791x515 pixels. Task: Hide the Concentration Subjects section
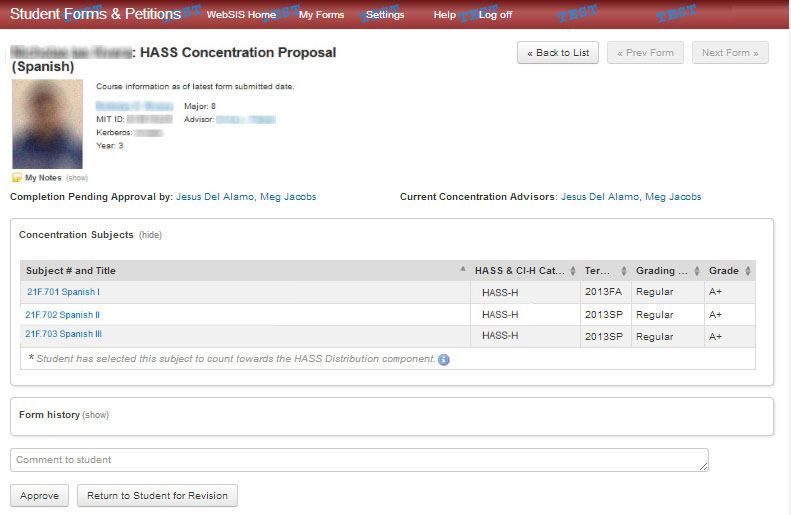150,235
